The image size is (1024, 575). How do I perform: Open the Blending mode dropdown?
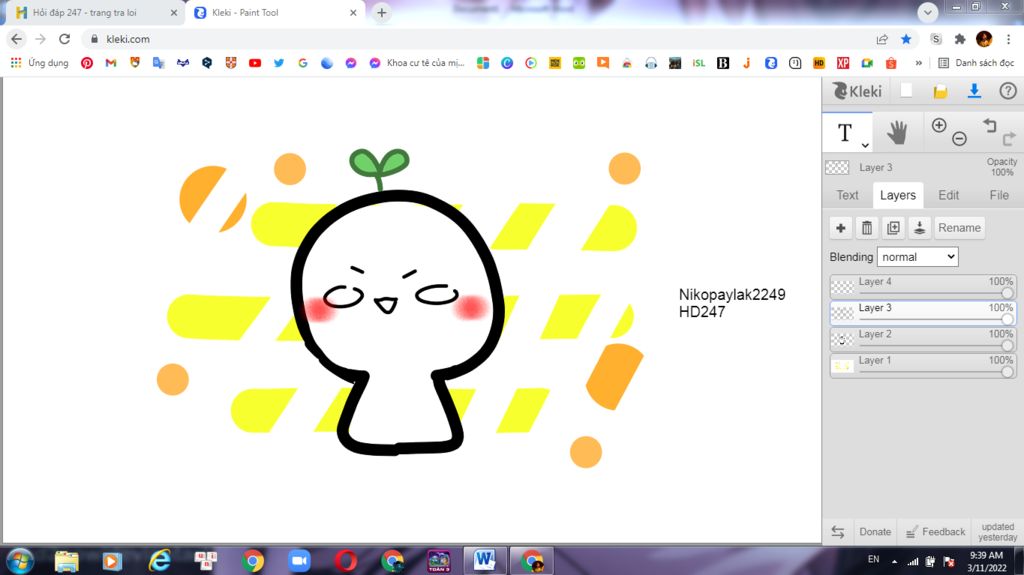click(918, 257)
